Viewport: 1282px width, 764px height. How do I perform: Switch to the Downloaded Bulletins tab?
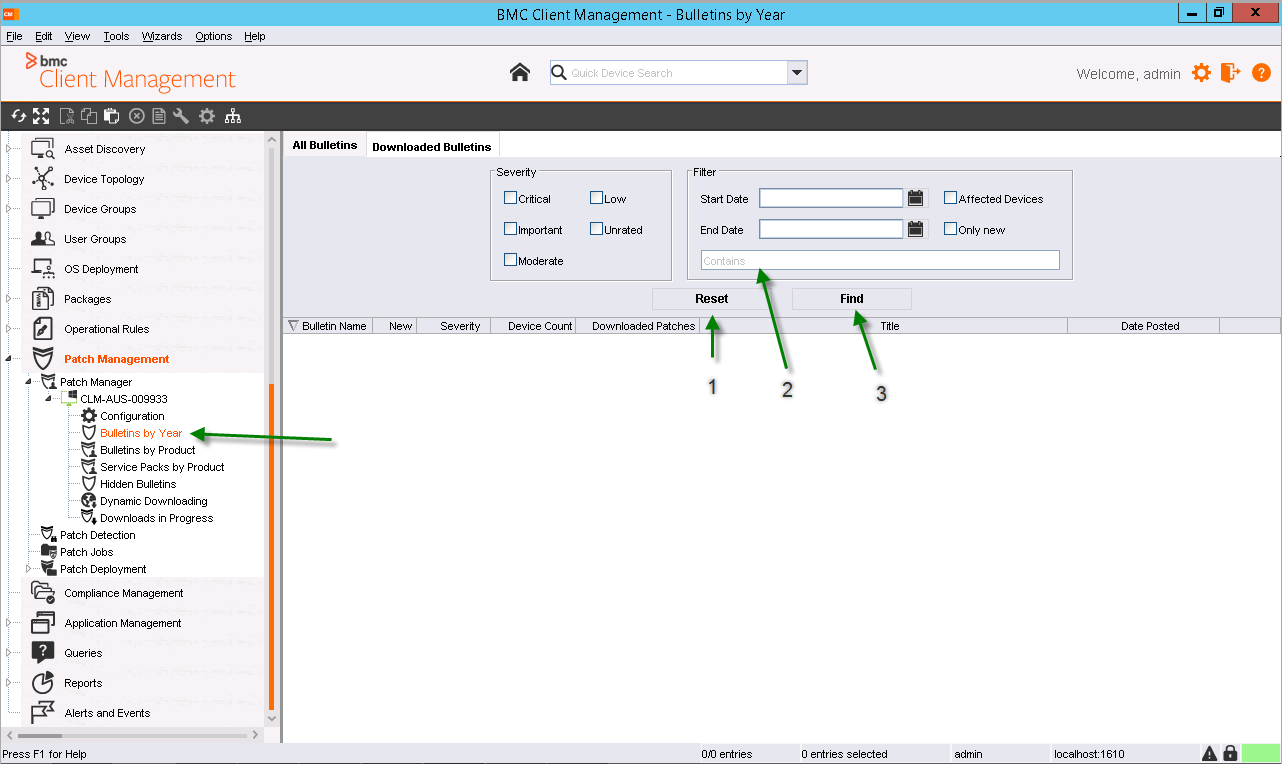pyautogui.click(x=431, y=146)
